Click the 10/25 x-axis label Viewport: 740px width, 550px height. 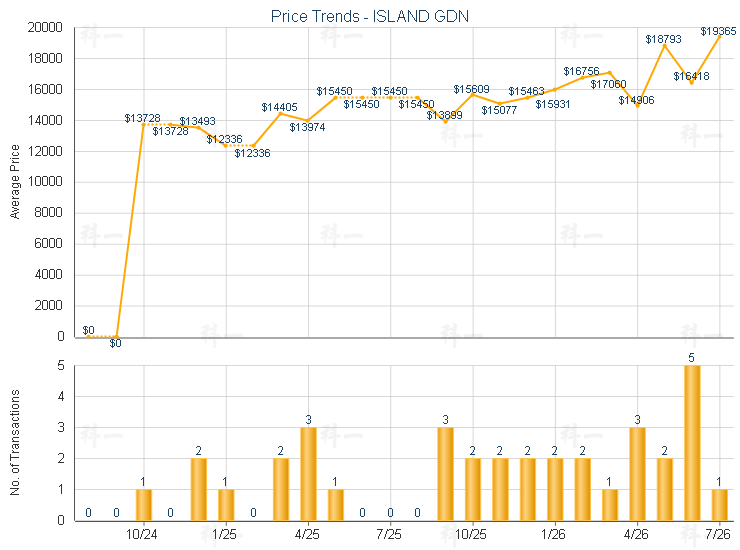(471, 534)
